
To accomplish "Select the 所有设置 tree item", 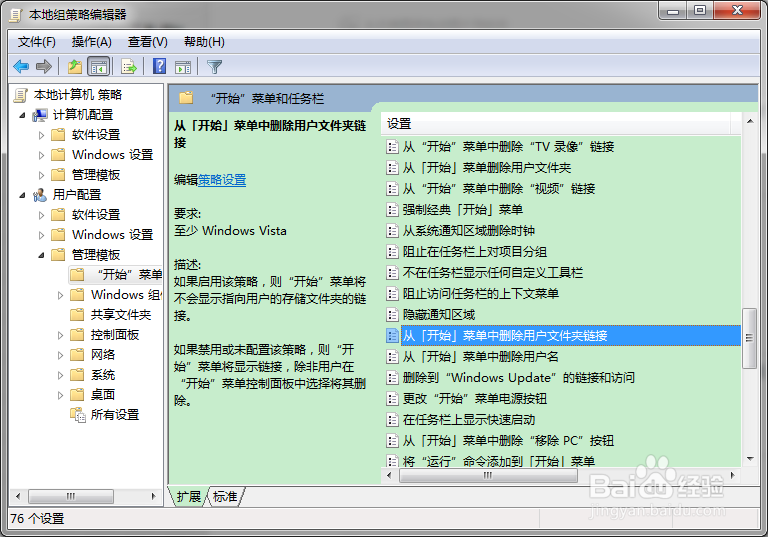I will point(115,415).
